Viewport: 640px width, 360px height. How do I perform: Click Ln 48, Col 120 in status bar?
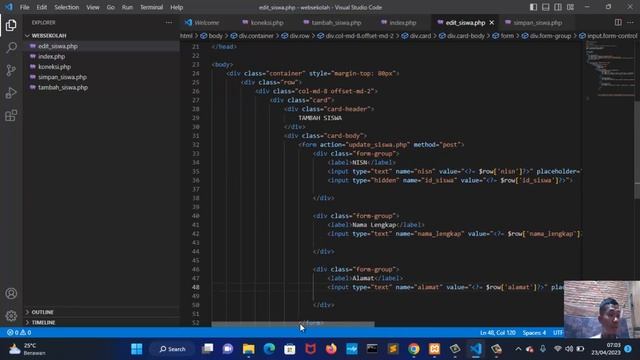click(498, 333)
